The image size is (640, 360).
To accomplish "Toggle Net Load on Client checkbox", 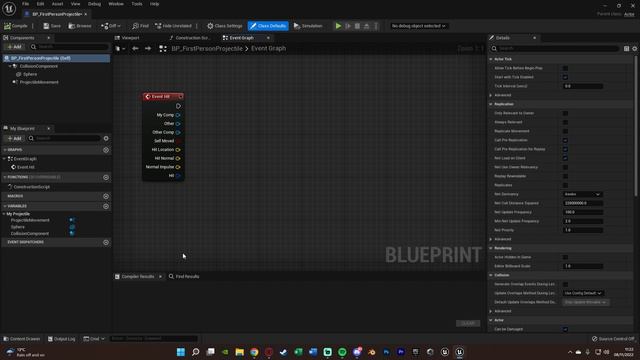I will point(565,158).
